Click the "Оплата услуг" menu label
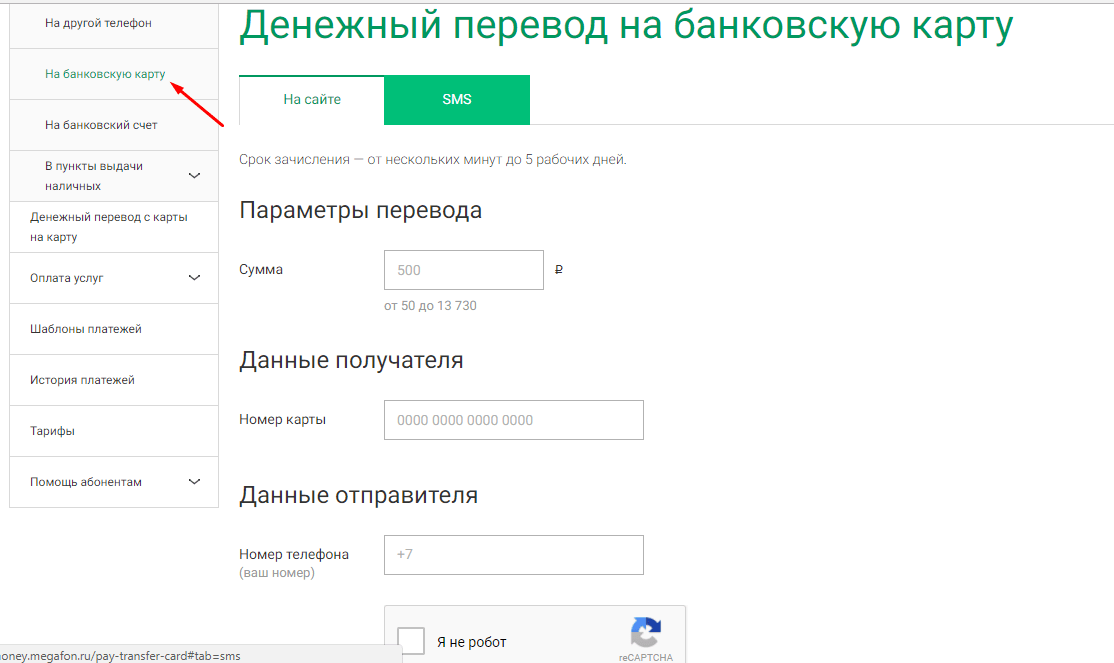Viewport: 1114px width, 663px height. [x=67, y=278]
